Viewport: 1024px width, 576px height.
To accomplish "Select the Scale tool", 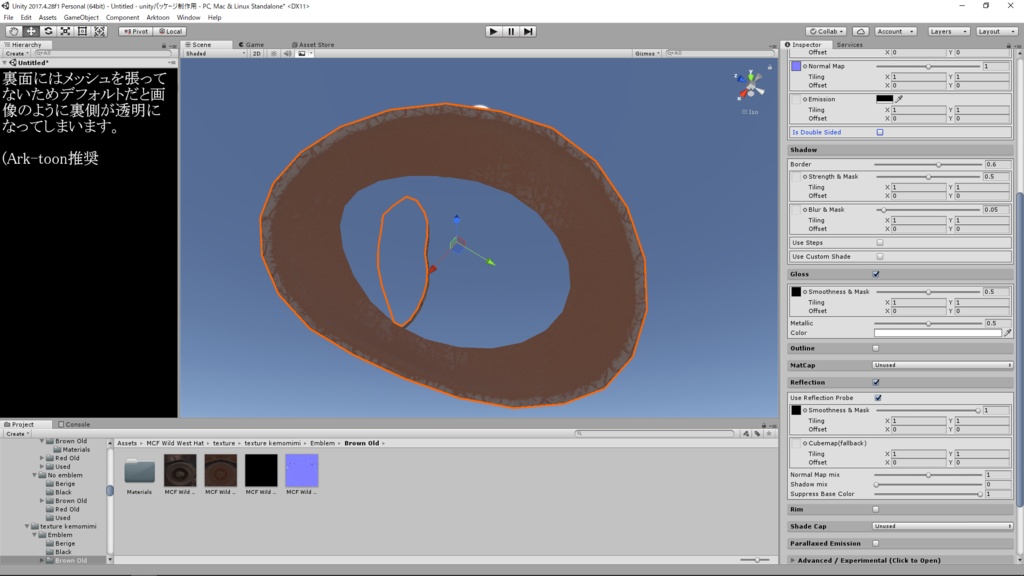I will pyautogui.click(x=65, y=31).
